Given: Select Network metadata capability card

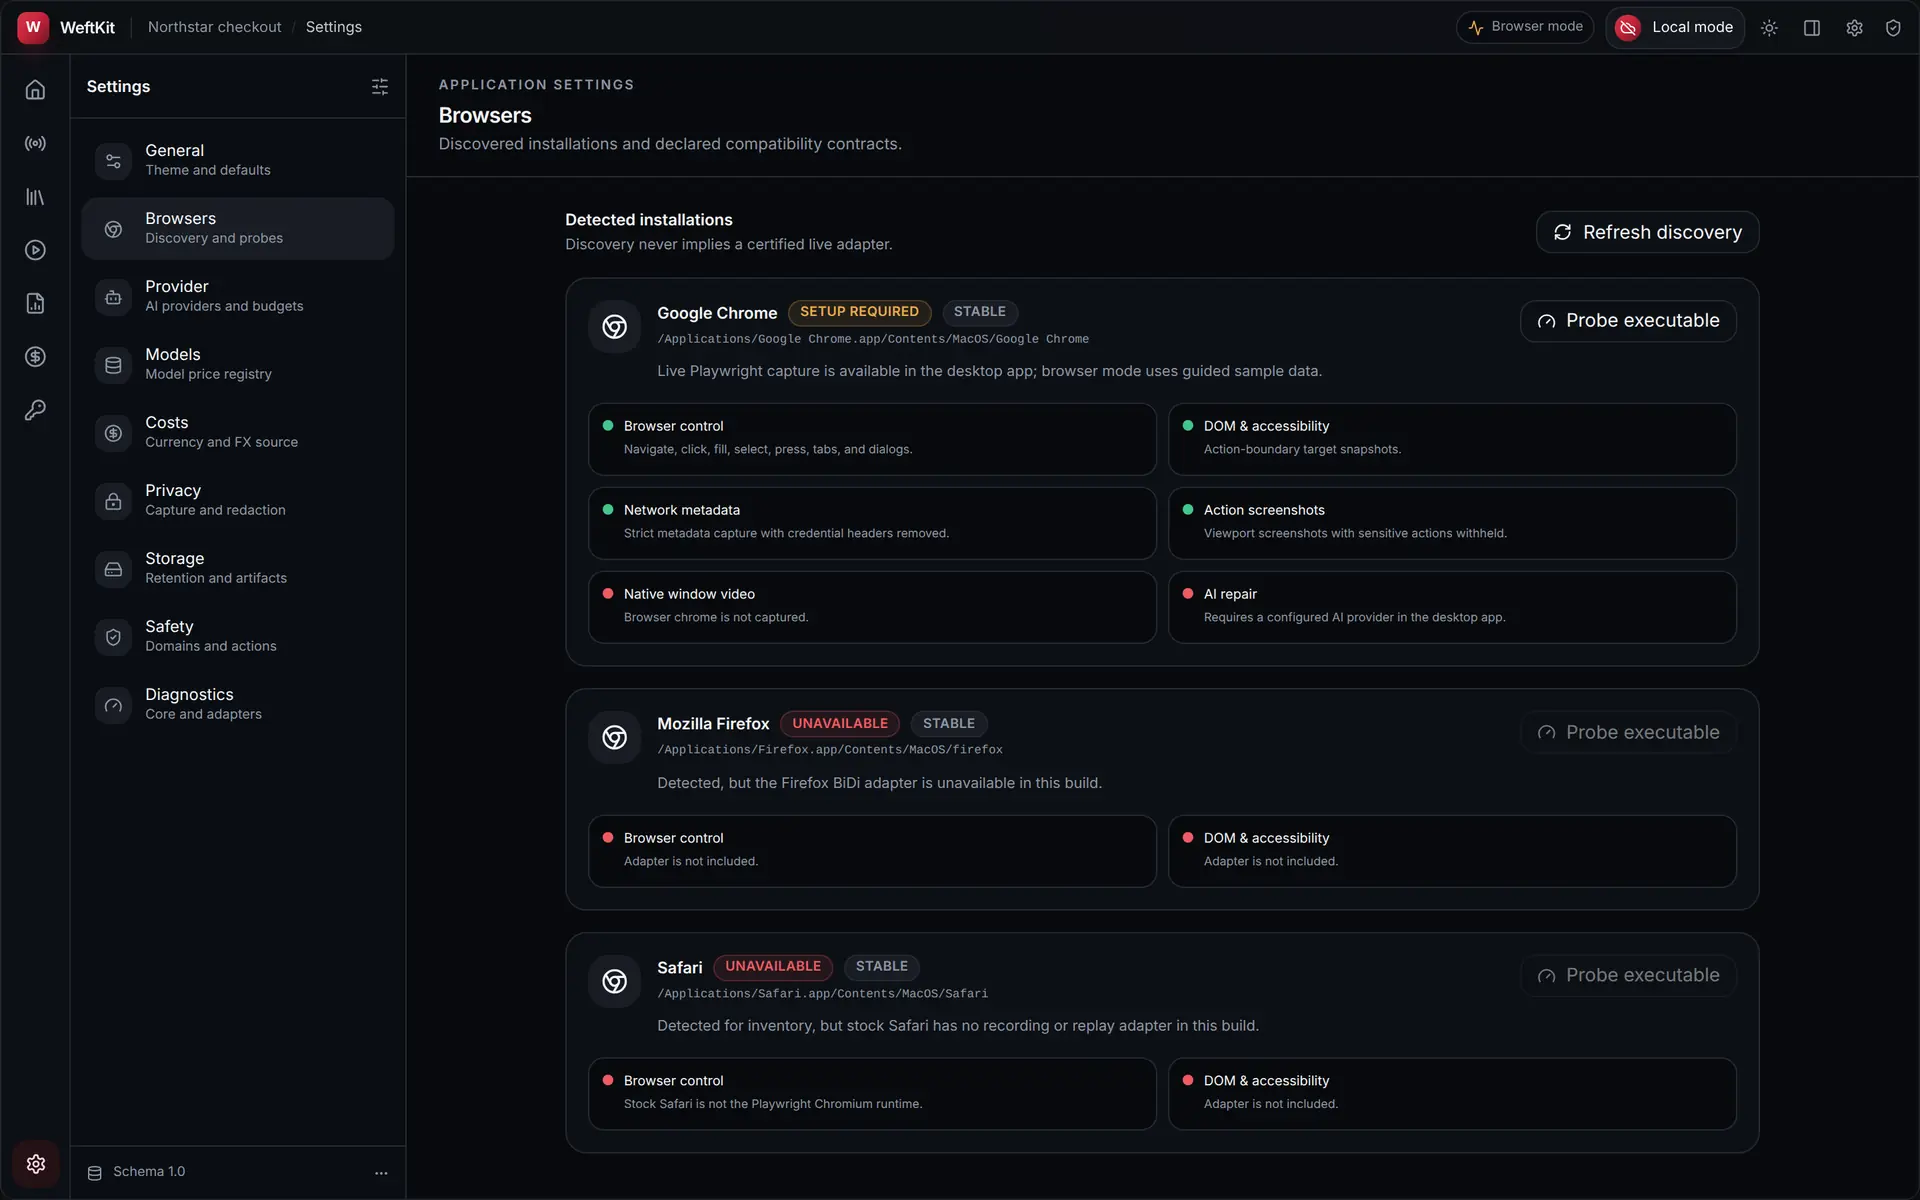Looking at the screenshot, I should 872,523.
